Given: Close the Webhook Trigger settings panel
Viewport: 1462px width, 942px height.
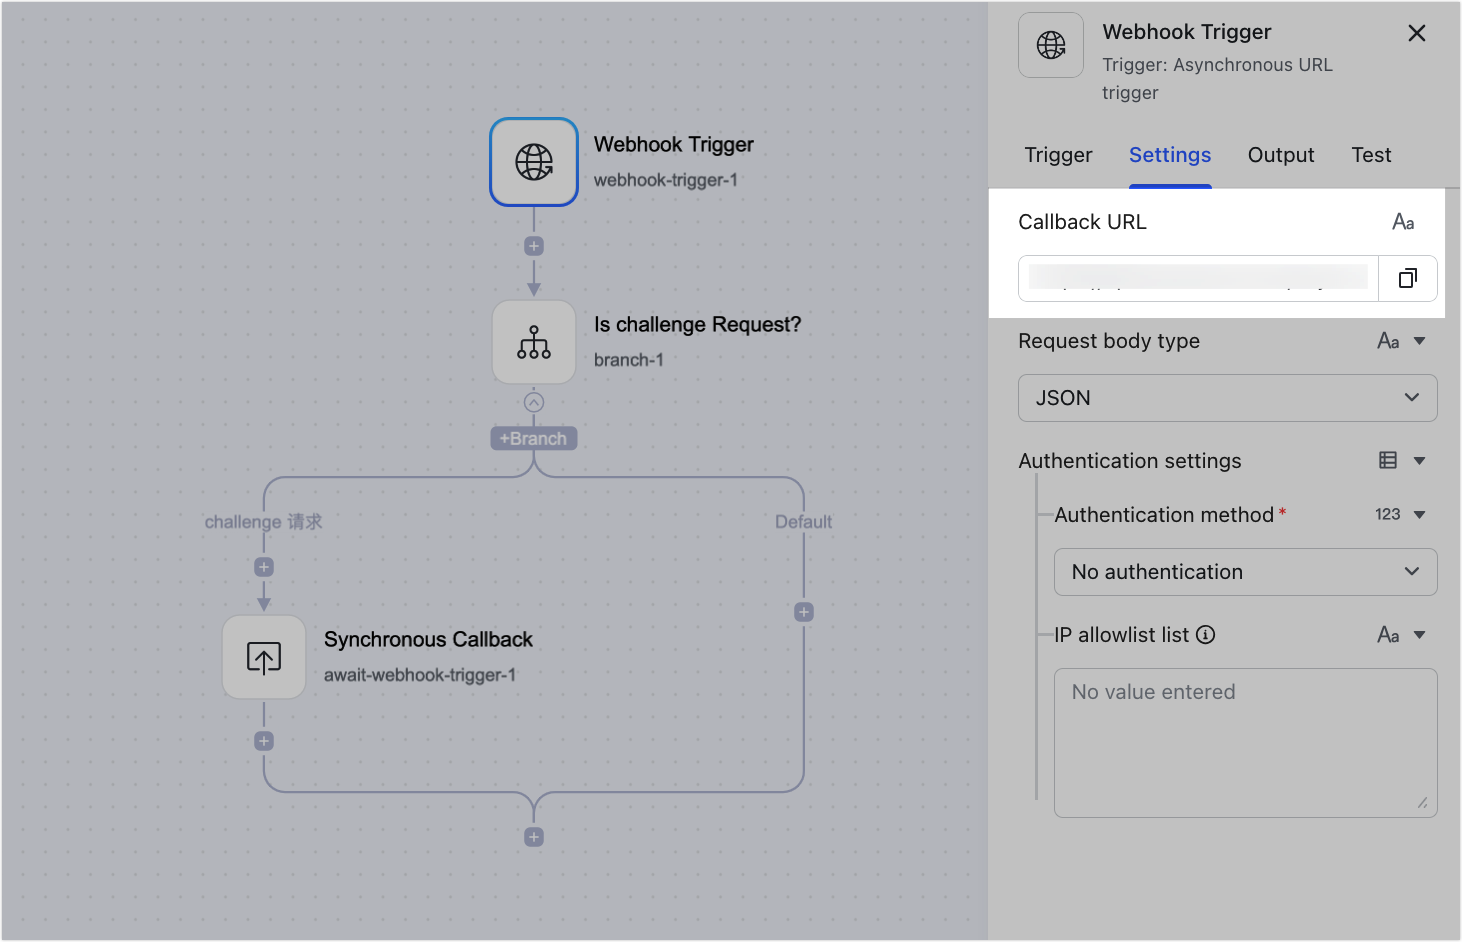Looking at the screenshot, I should point(1417,33).
